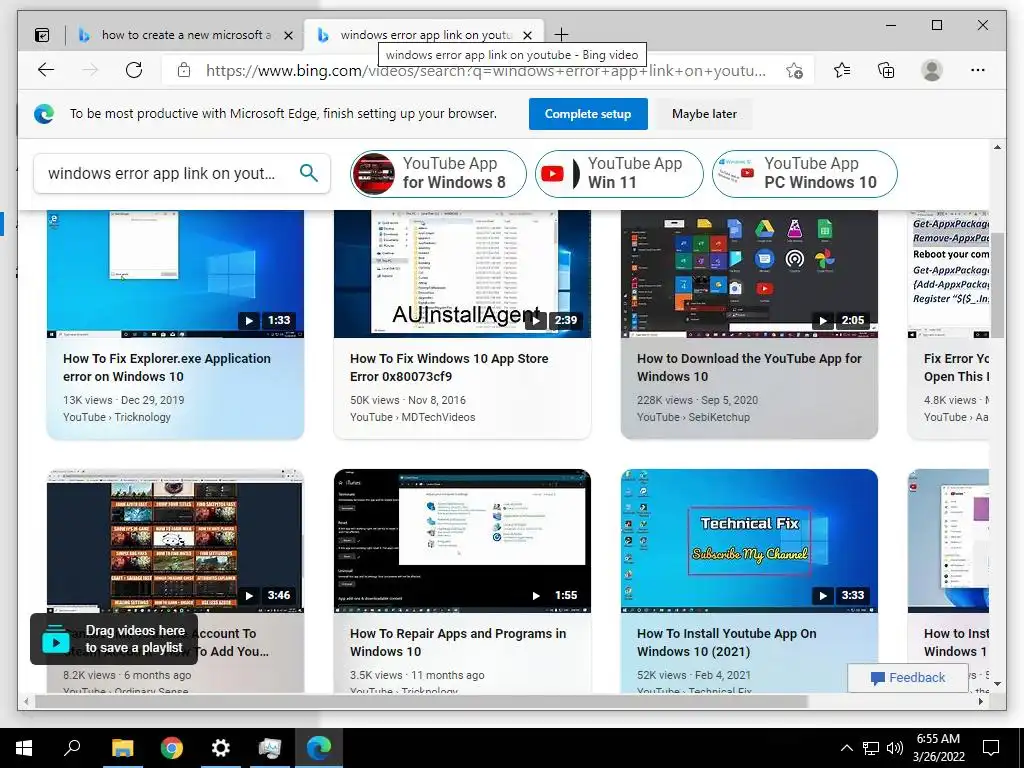
Task: Open the notification center icon
Action: click(x=991, y=748)
